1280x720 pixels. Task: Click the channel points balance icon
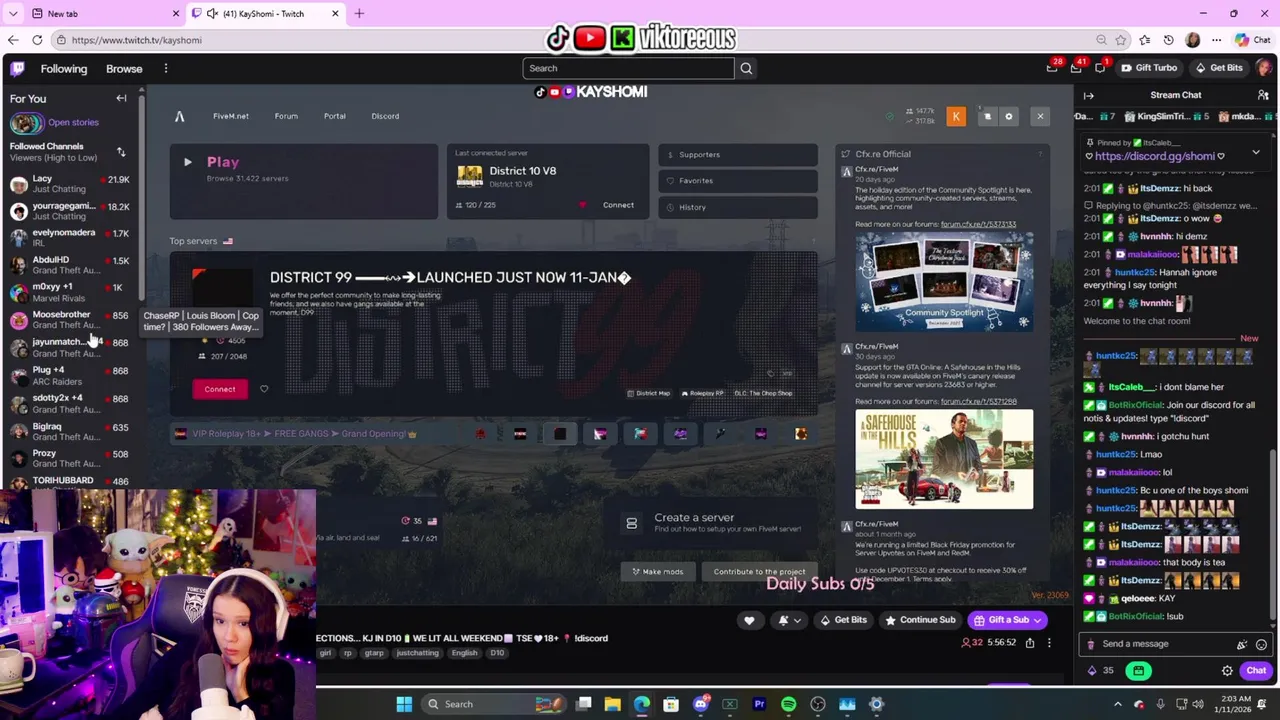pyautogui.click(x=1092, y=671)
